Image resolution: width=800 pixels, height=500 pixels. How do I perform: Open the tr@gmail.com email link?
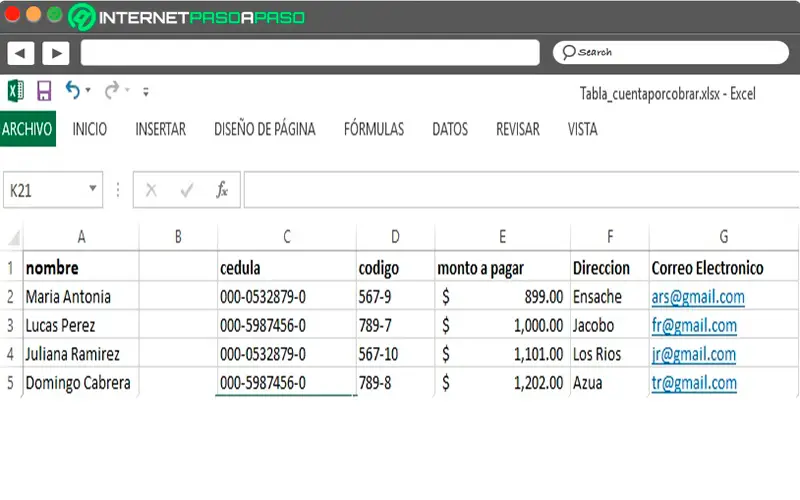click(694, 383)
